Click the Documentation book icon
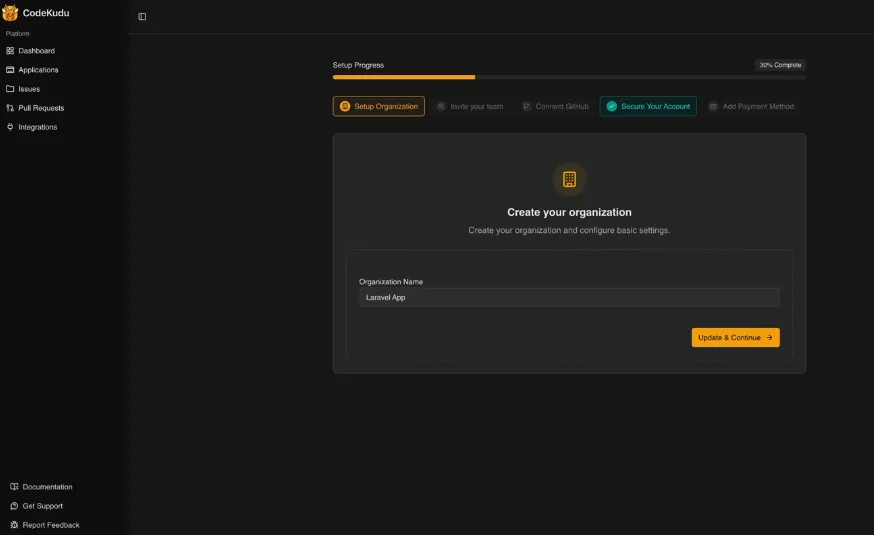The height and width of the screenshot is (535, 874). click(x=14, y=487)
